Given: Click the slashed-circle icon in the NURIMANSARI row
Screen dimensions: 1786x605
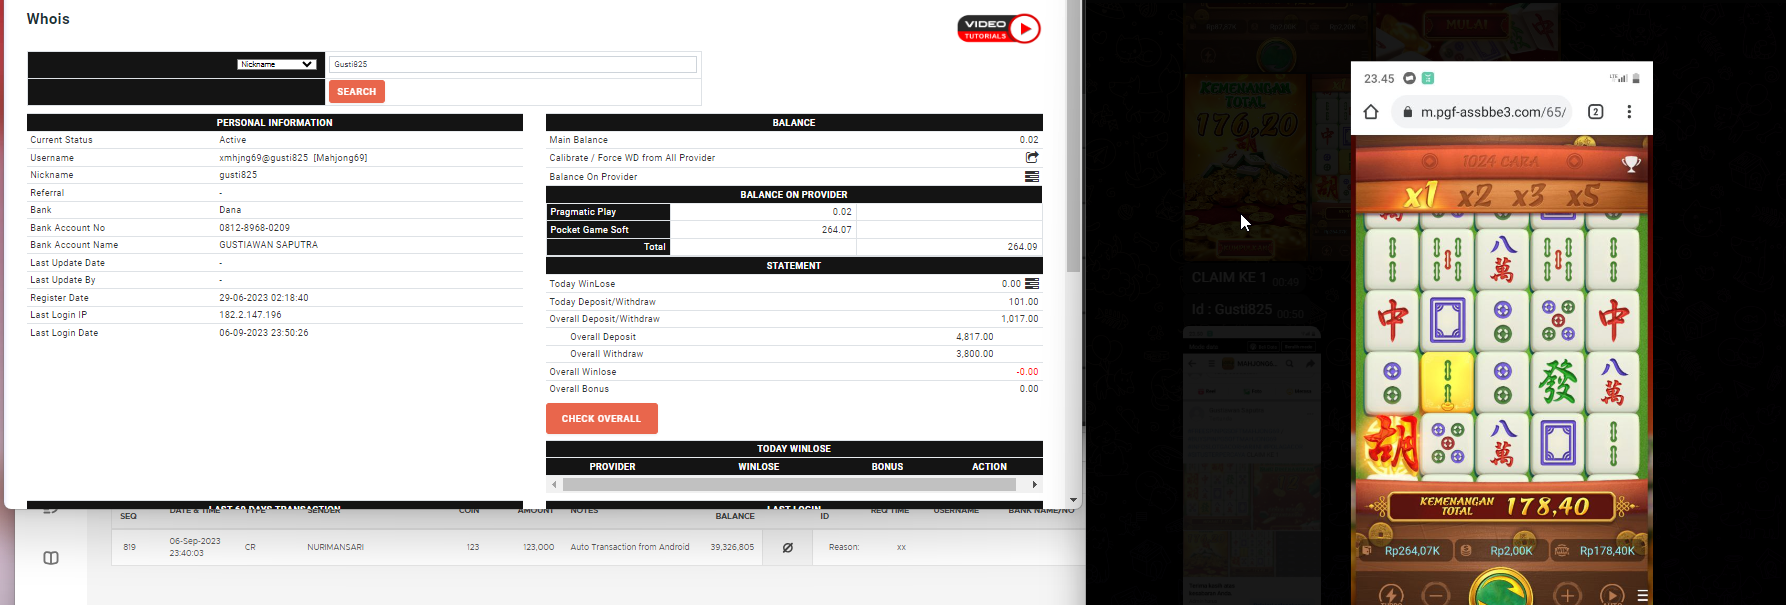Looking at the screenshot, I should click(x=788, y=548).
